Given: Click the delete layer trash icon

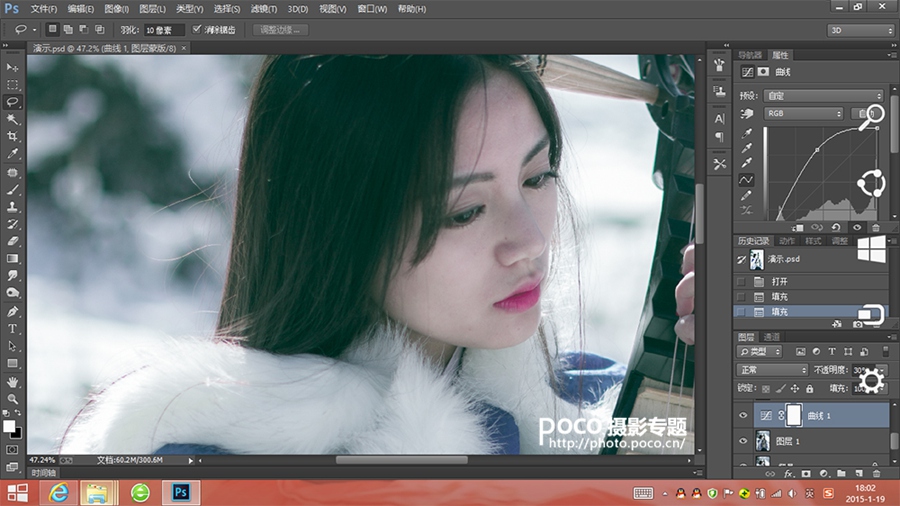Looking at the screenshot, I should 876,473.
